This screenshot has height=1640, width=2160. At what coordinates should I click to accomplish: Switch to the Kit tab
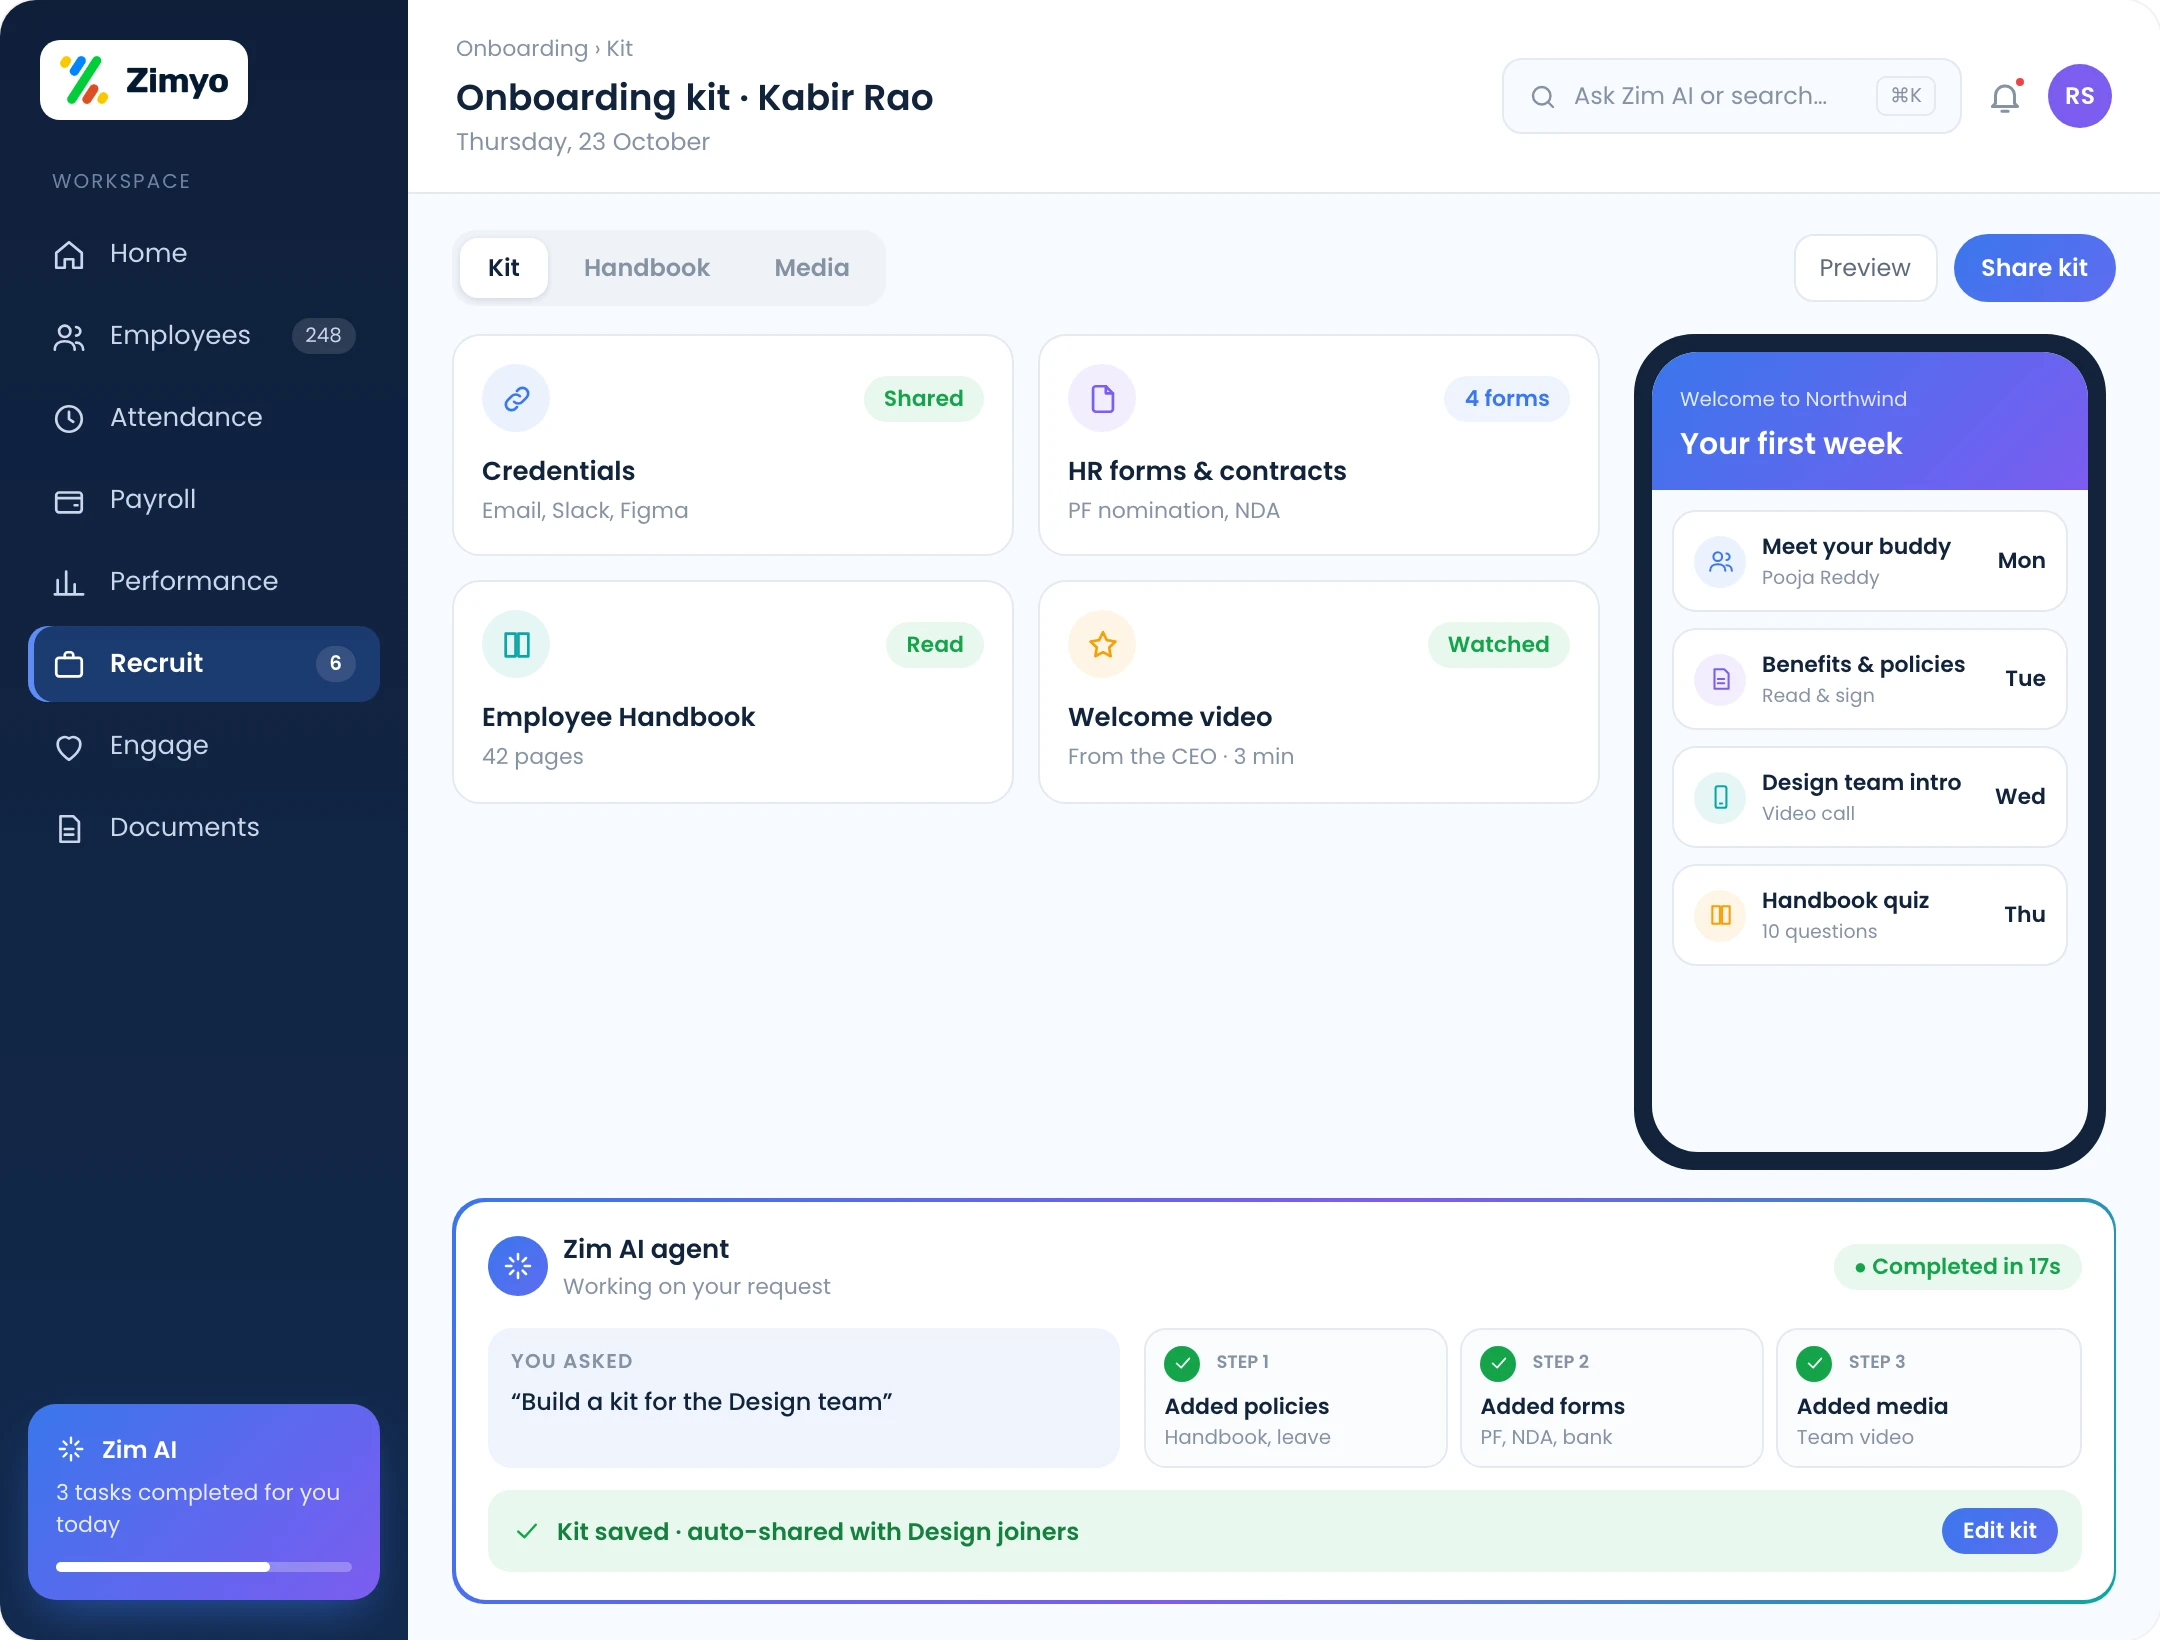(x=504, y=267)
